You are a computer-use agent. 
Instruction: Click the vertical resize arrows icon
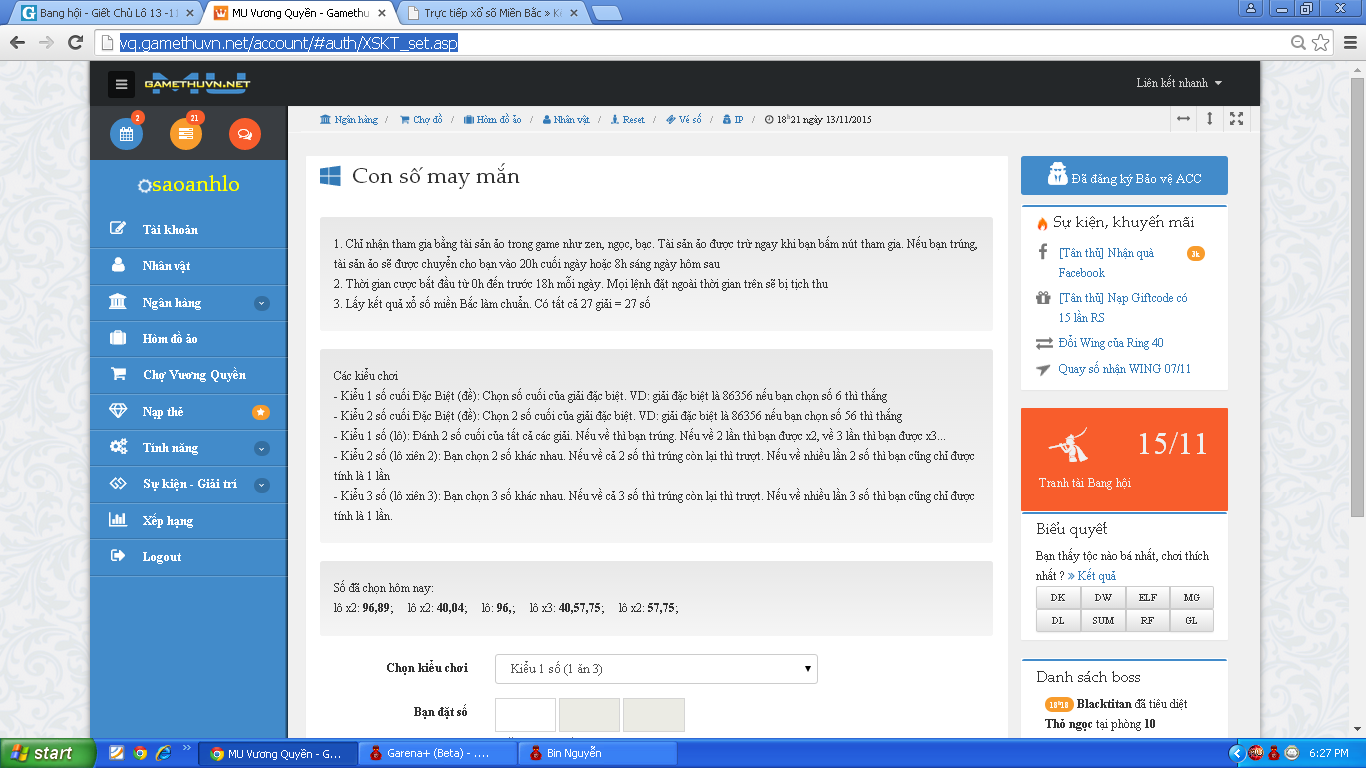click(1210, 119)
